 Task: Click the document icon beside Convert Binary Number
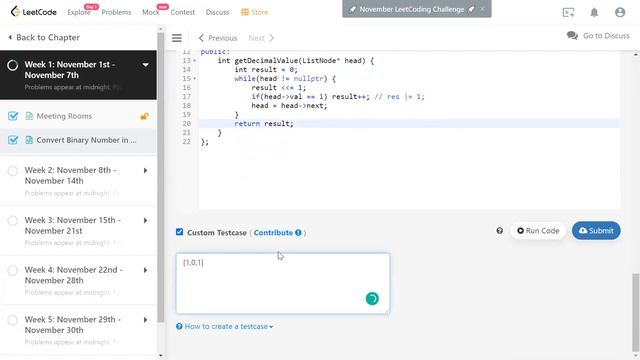pyautogui.click(x=29, y=140)
